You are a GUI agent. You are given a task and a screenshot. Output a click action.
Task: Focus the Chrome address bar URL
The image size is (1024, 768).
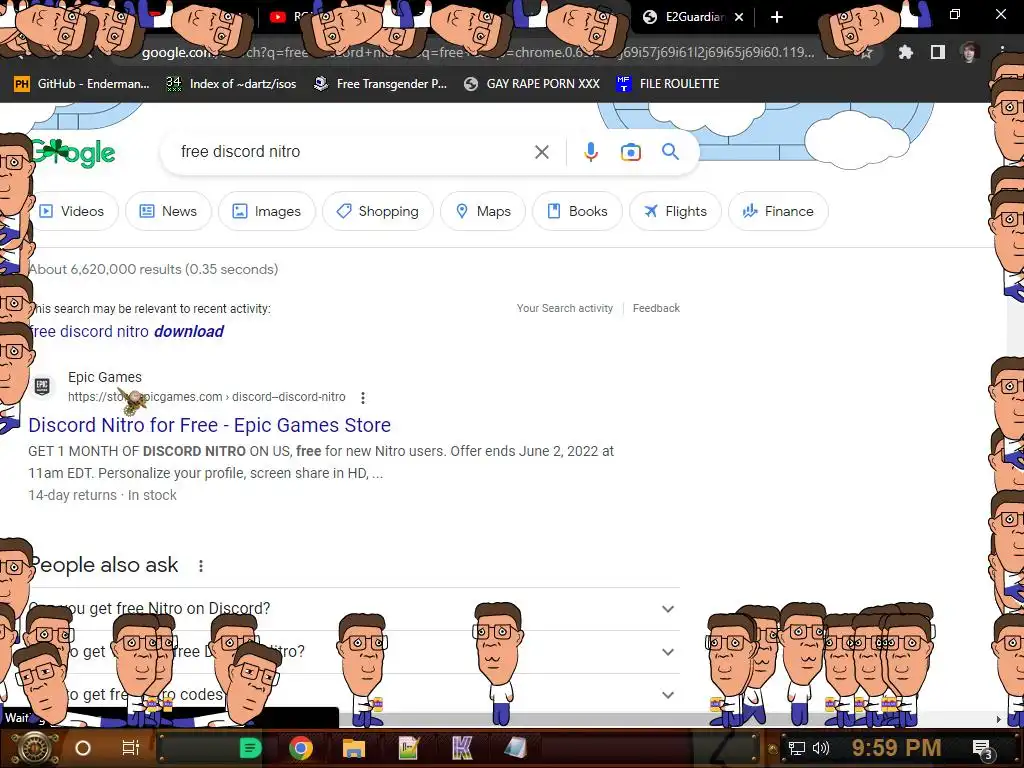[x=477, y=52]
